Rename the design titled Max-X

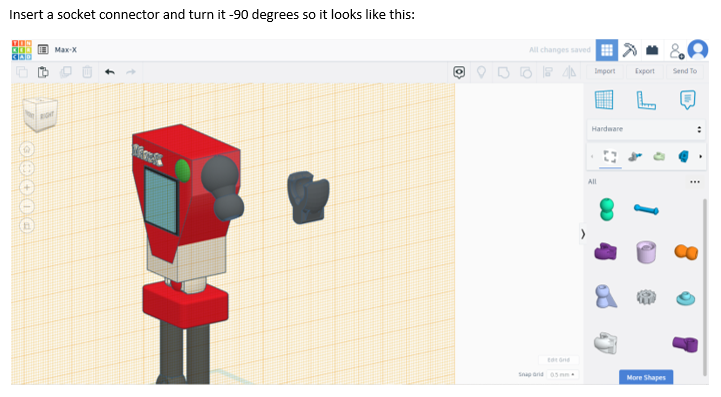point(66,50)
